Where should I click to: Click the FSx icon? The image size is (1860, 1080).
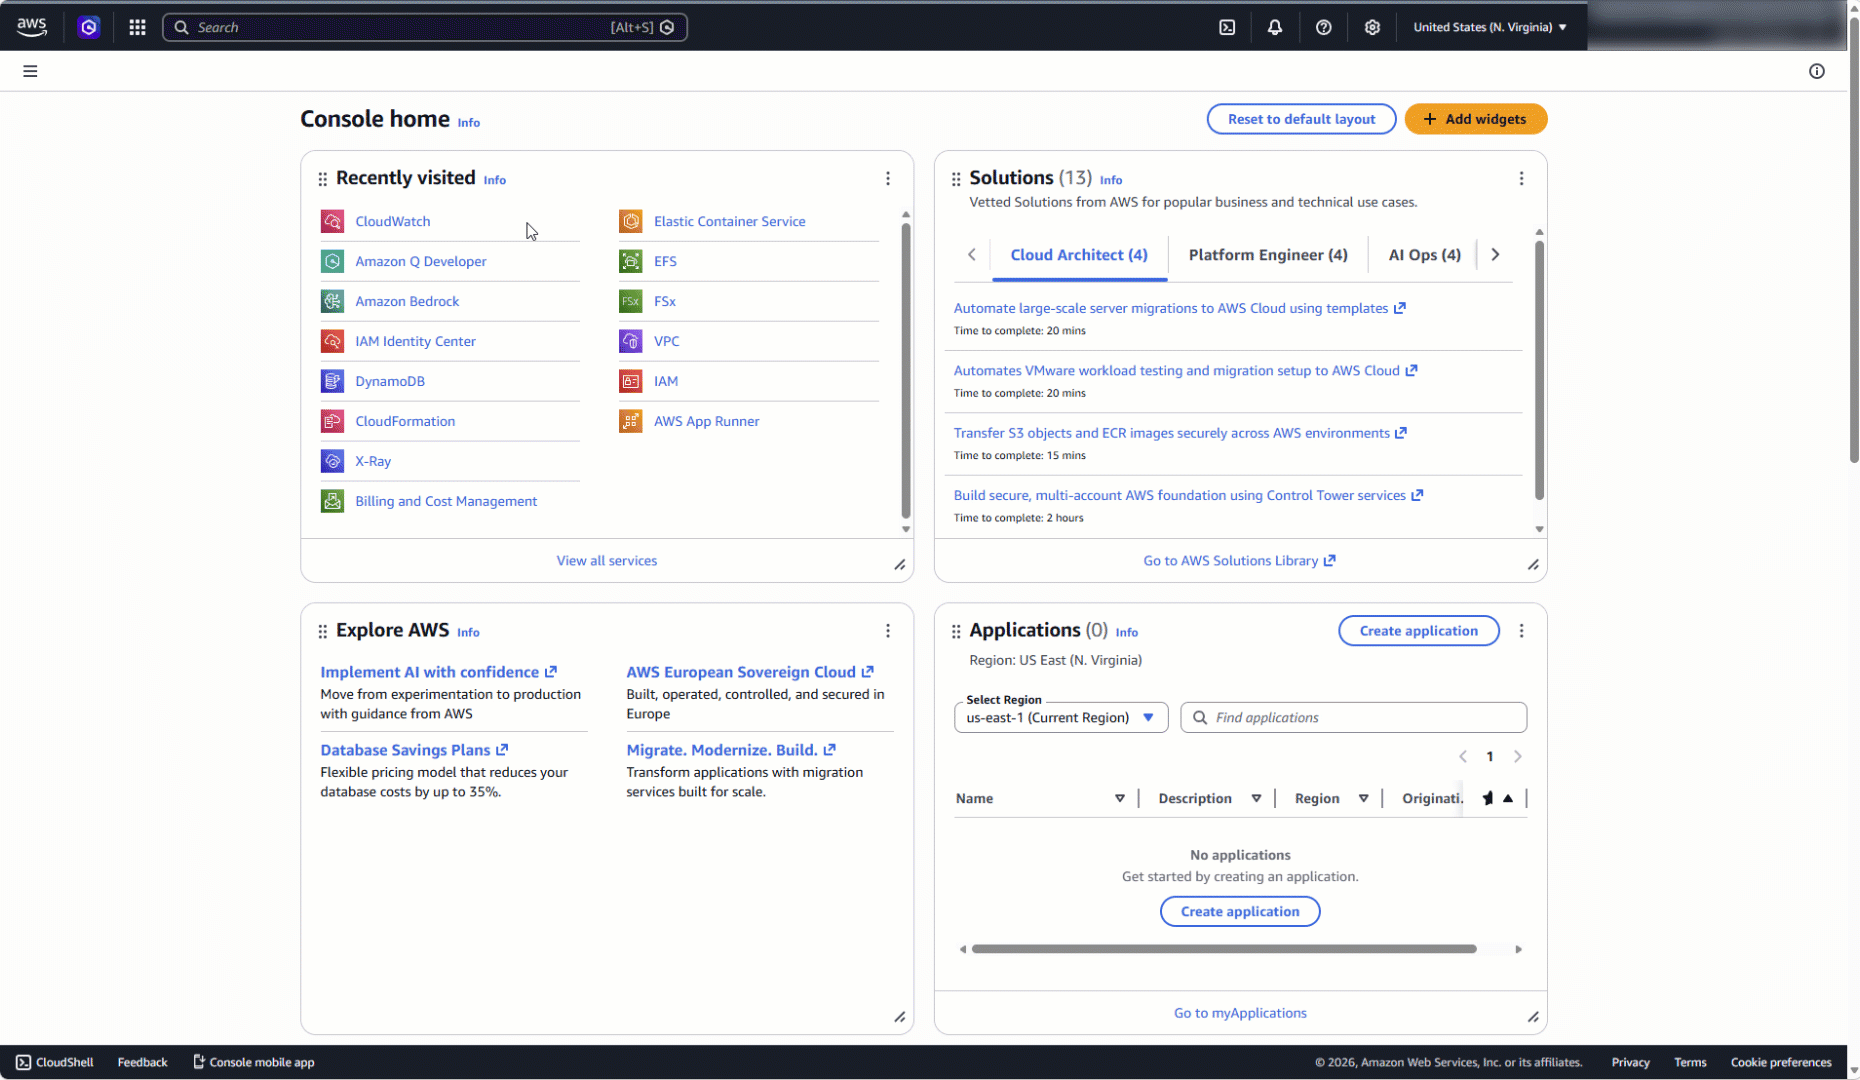pyautogui.click(x=630, y=301)
